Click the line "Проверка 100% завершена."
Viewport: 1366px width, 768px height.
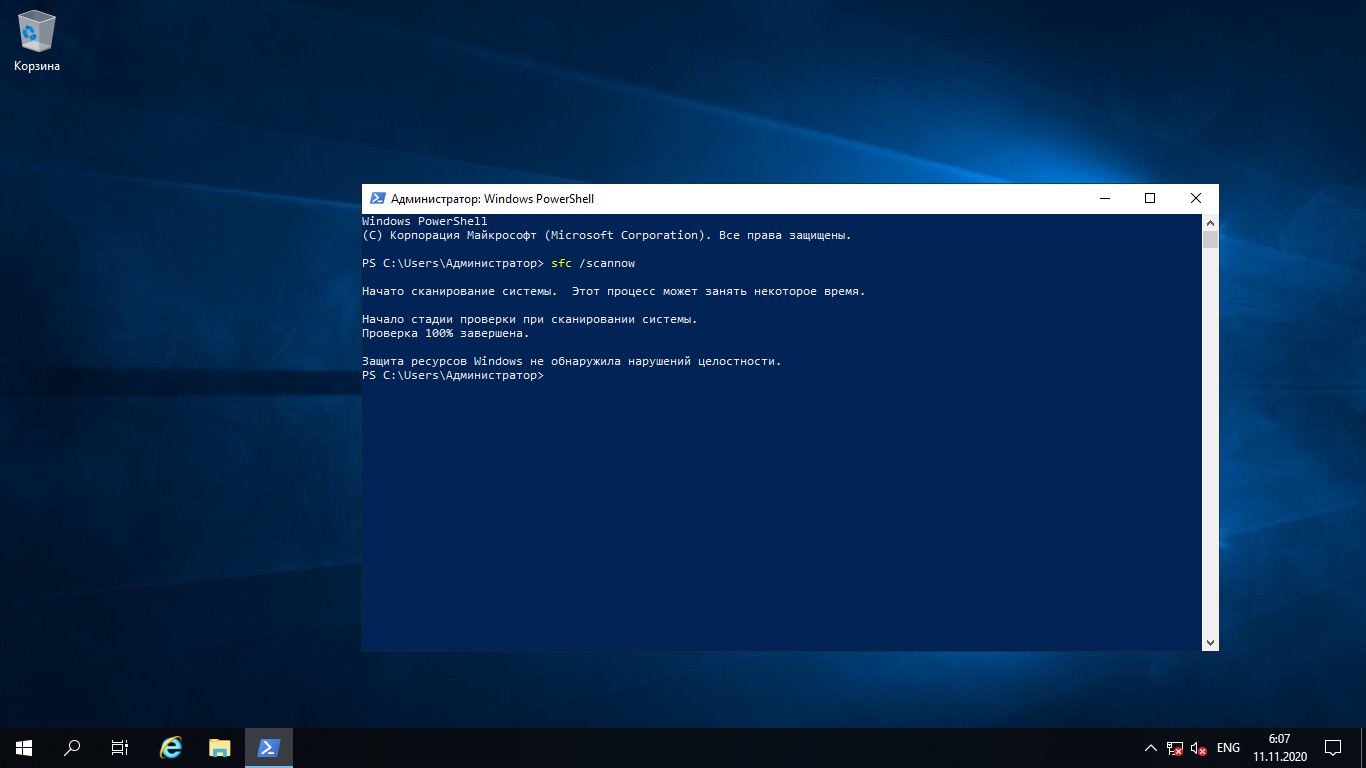tap(445, 333)
